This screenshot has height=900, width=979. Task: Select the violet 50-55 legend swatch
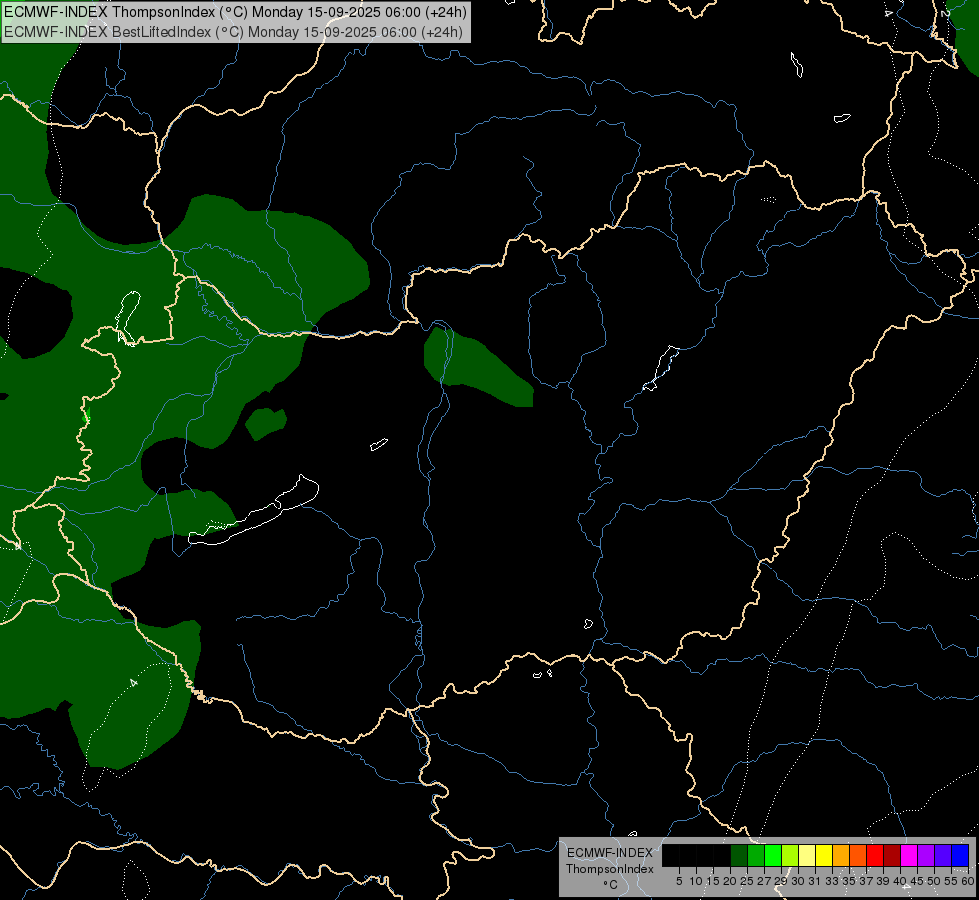(x=943, y=855)
